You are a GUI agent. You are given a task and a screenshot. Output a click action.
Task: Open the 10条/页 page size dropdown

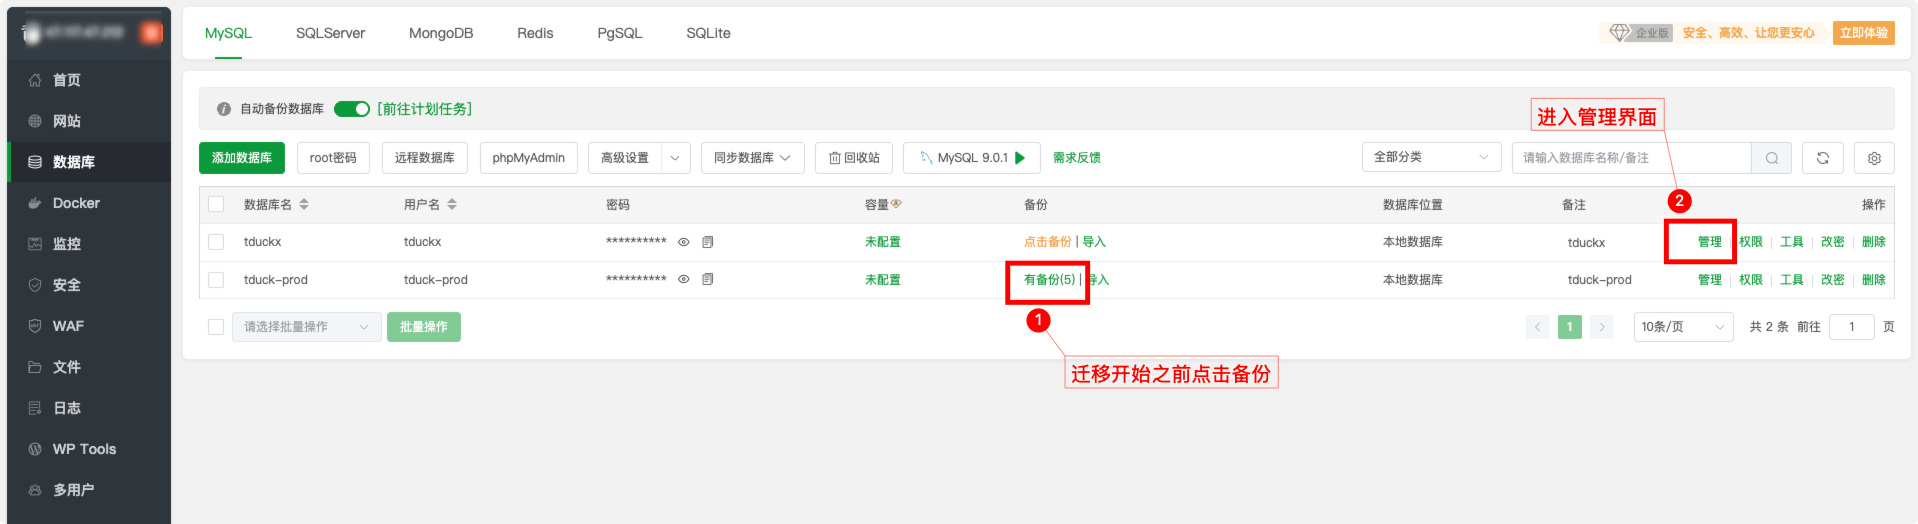1684,327
